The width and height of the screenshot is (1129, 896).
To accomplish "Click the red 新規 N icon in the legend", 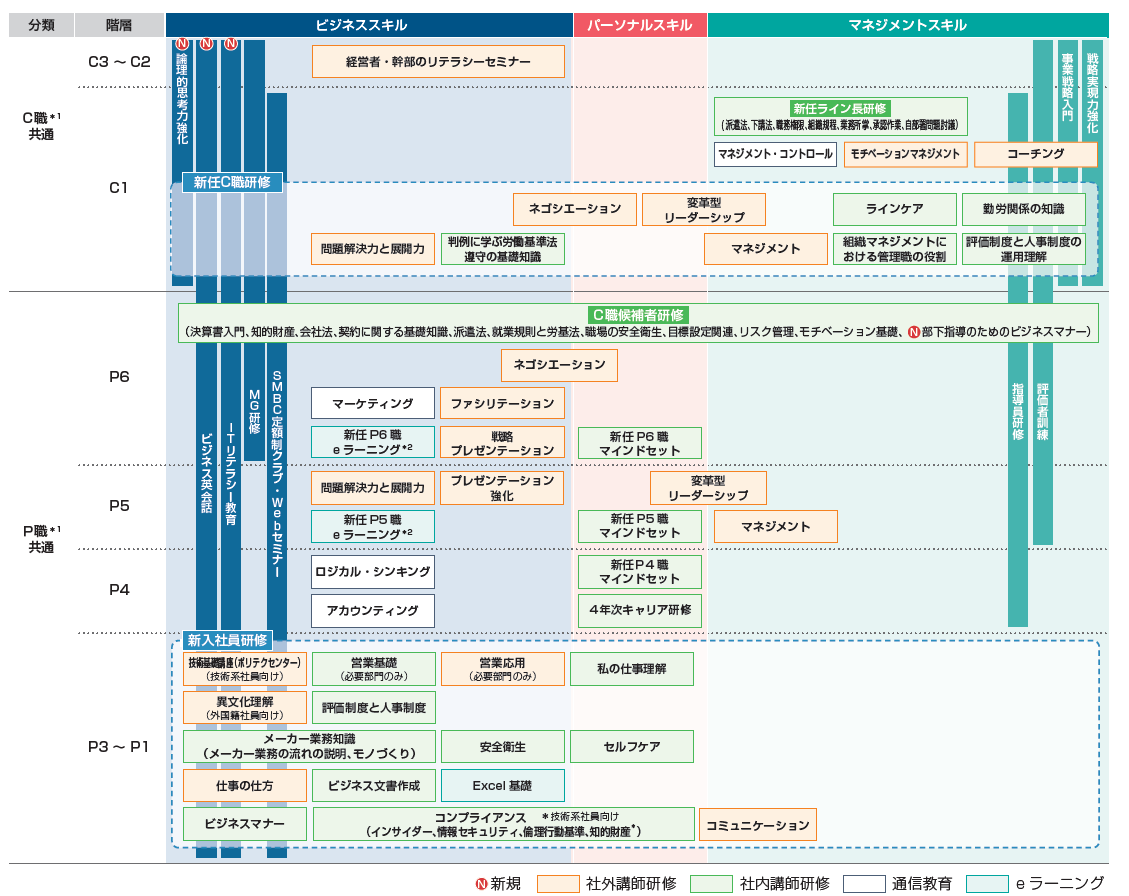I will pyautogui.click(x=481, y=884).
